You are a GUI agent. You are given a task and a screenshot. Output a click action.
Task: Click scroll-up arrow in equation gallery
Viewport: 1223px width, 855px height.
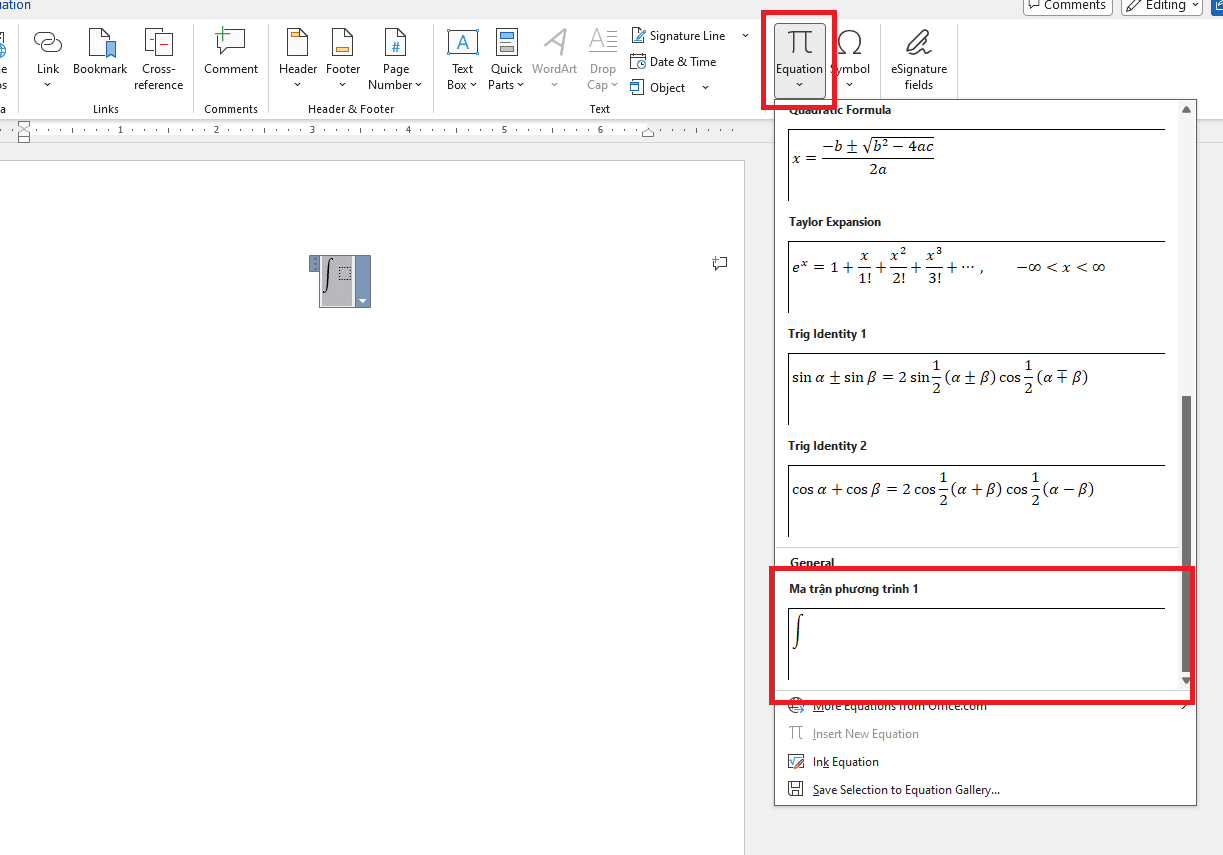click(x=1187, y=109)
